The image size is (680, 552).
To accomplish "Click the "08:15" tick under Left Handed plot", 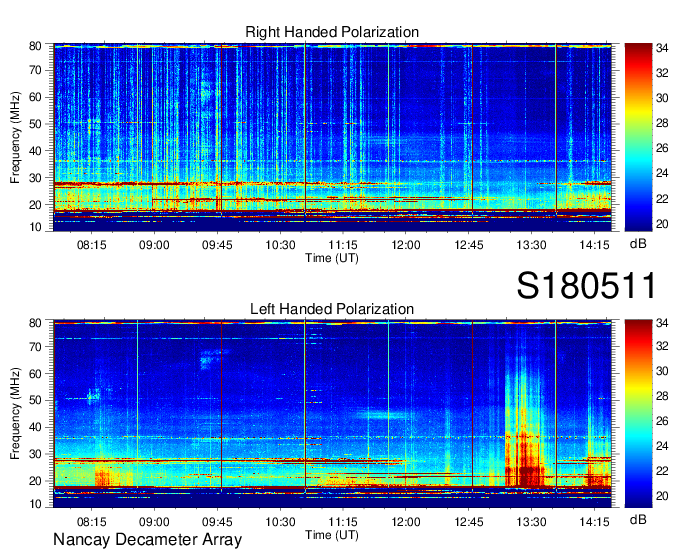I will tap(92, 522).
